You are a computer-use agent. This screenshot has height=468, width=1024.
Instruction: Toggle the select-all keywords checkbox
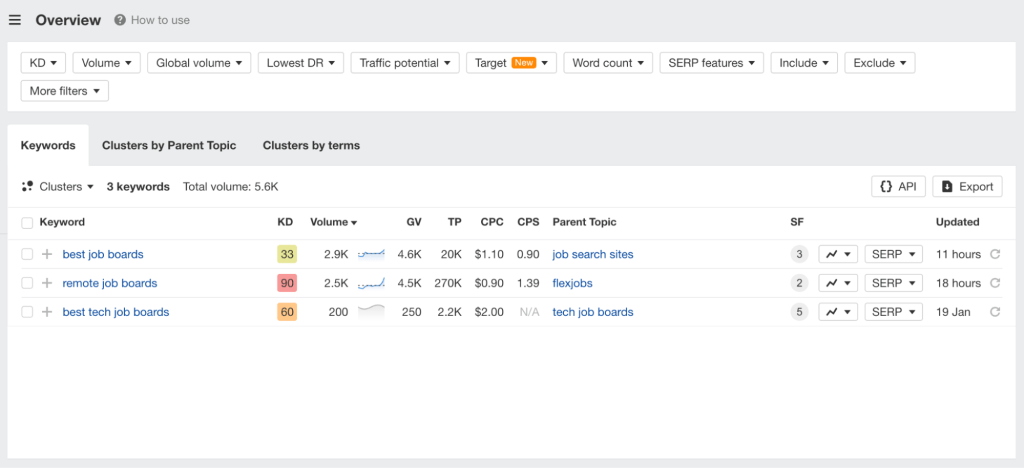(x=27, y=222)
